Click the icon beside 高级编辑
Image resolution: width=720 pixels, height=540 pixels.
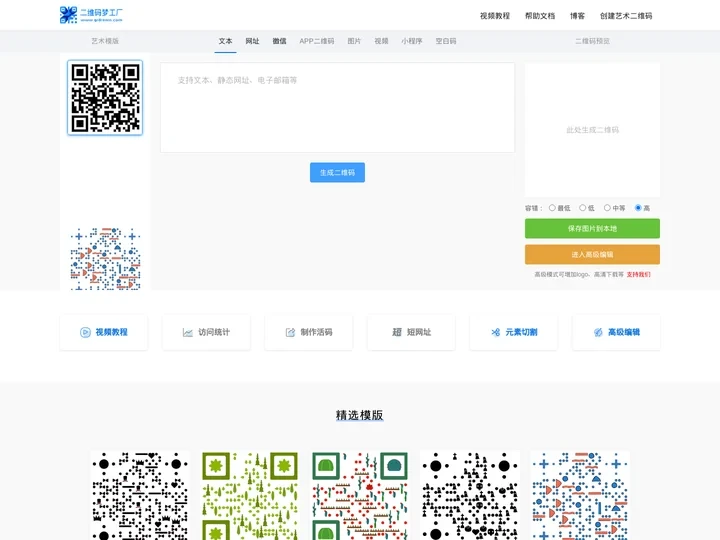pyautogui.click(x=598, y=332)
